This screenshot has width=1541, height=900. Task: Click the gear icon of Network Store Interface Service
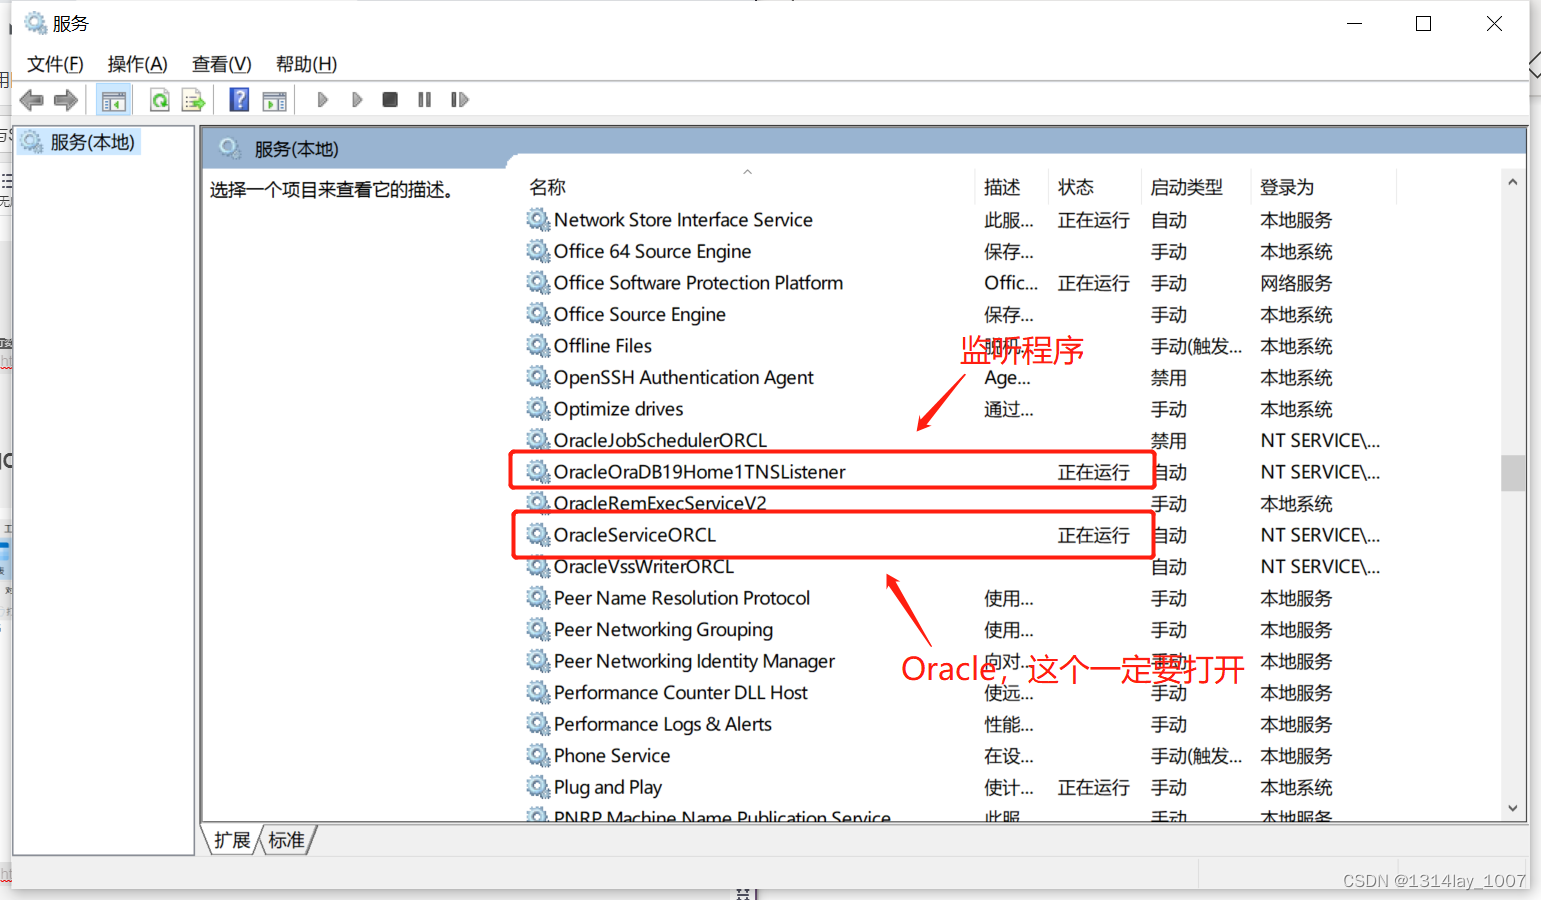[x=539, y=219]
